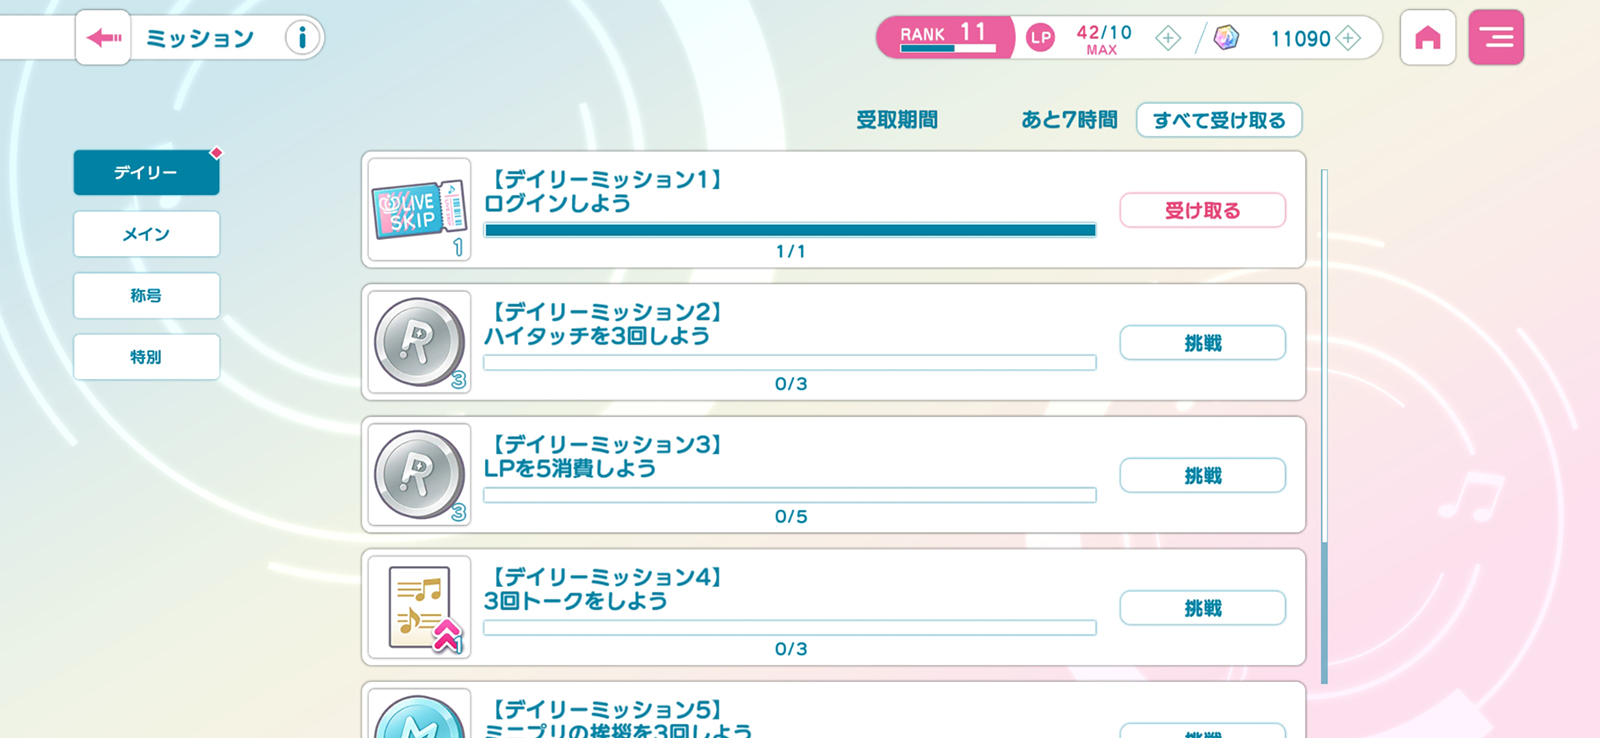The height and width of the screenshot is (738, 1600).
Task: Click the pink back arrow button
Action: pyautogui.click(x=103, y=38)
